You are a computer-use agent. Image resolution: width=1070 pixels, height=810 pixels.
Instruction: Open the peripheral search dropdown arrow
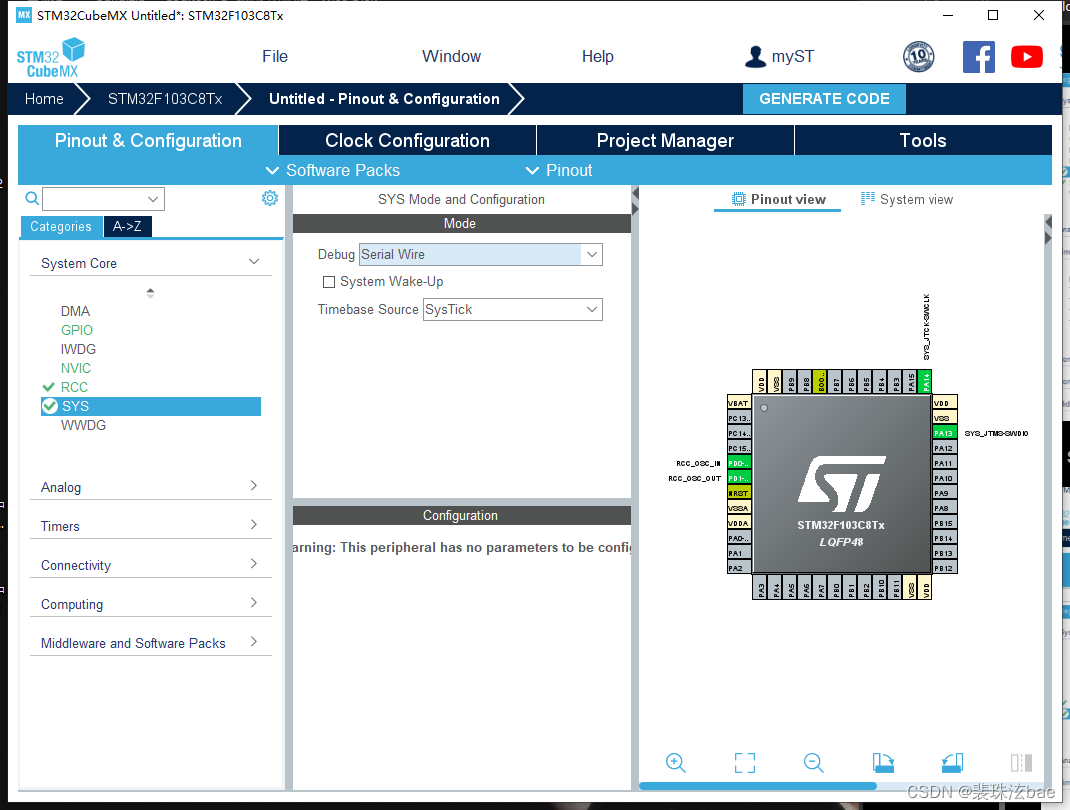tap(153, 199)
